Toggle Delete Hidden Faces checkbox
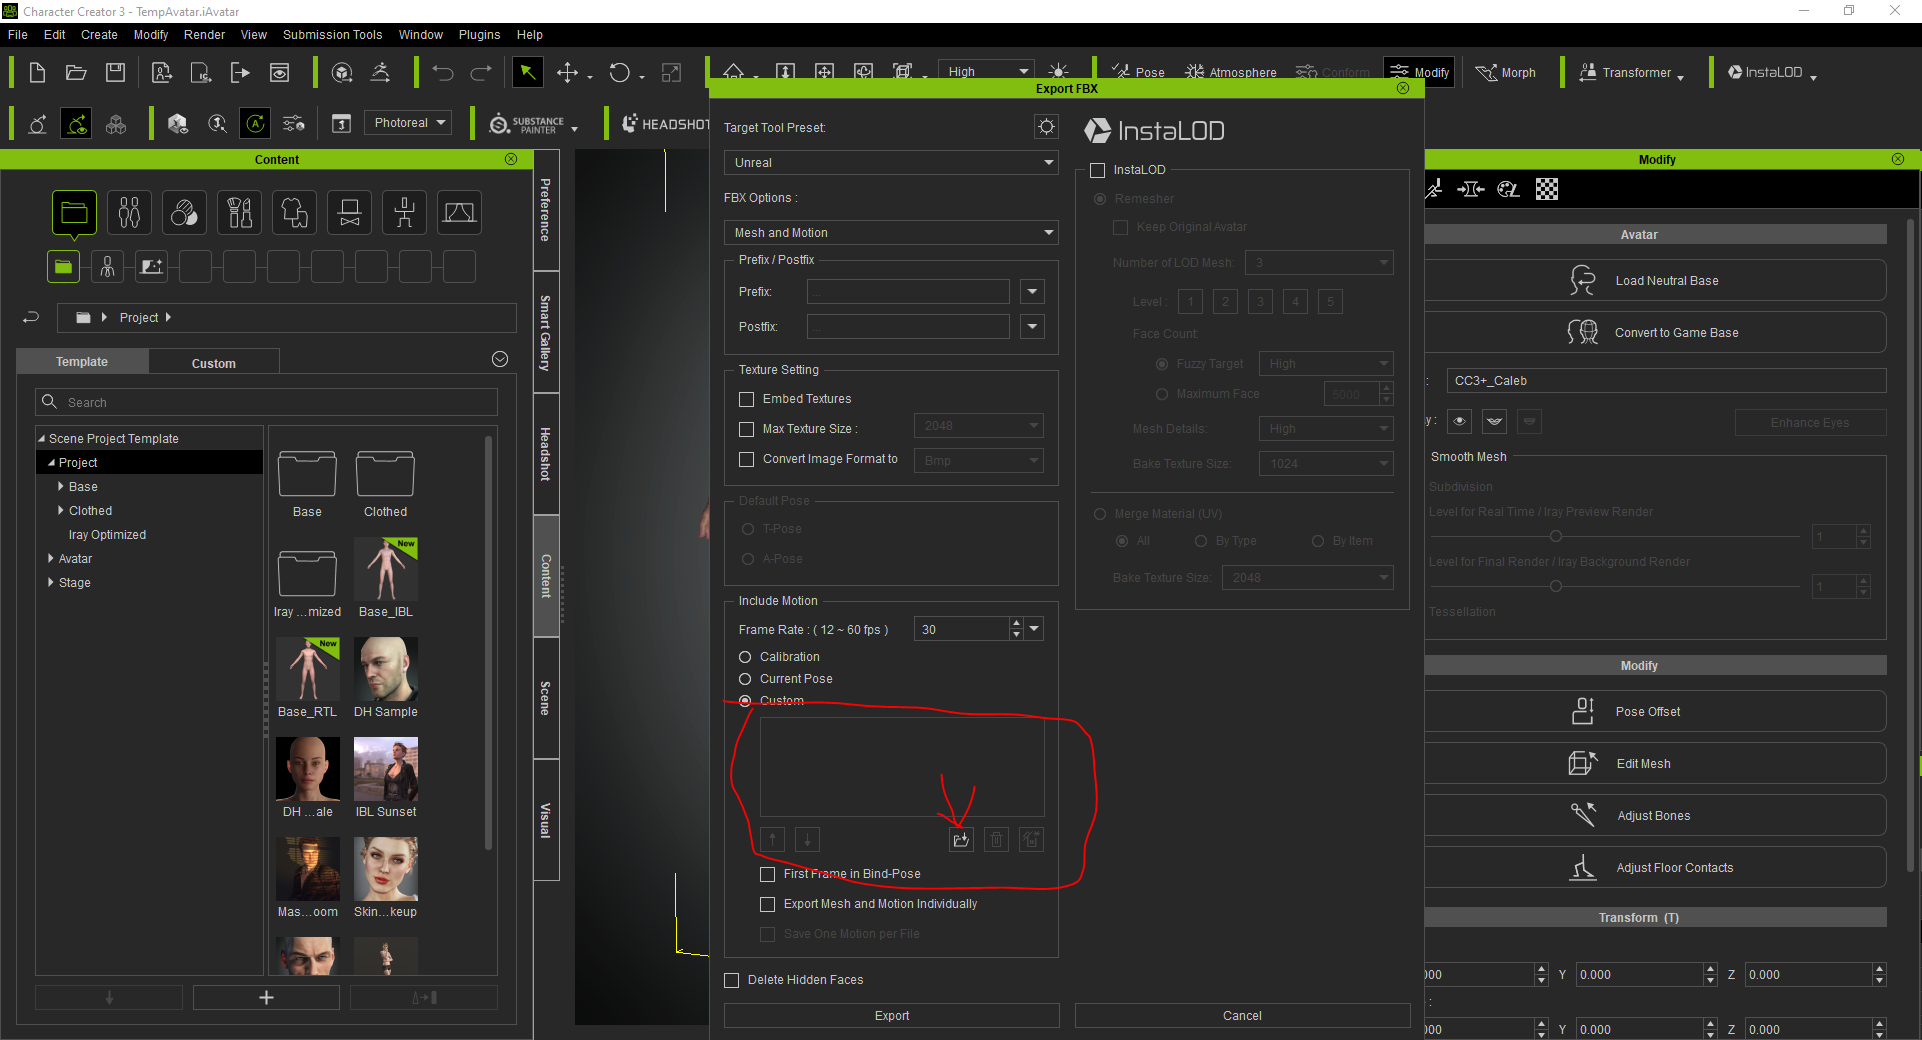This screenshot has width=1922, height=1040. click(732, 980)
